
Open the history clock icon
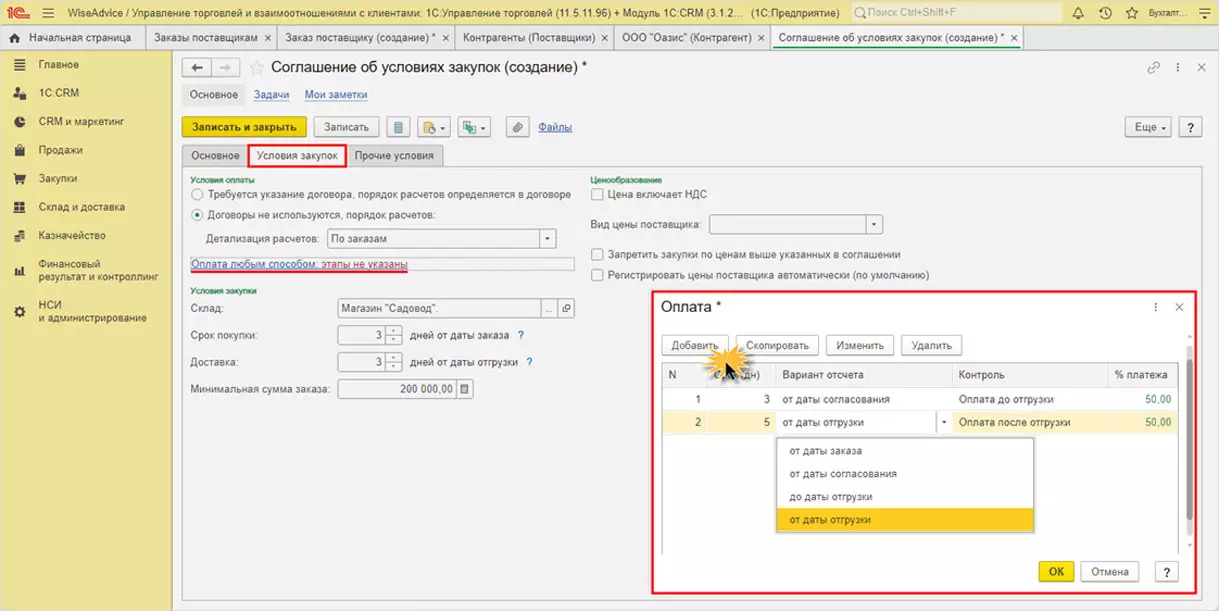click(1106, 12)
